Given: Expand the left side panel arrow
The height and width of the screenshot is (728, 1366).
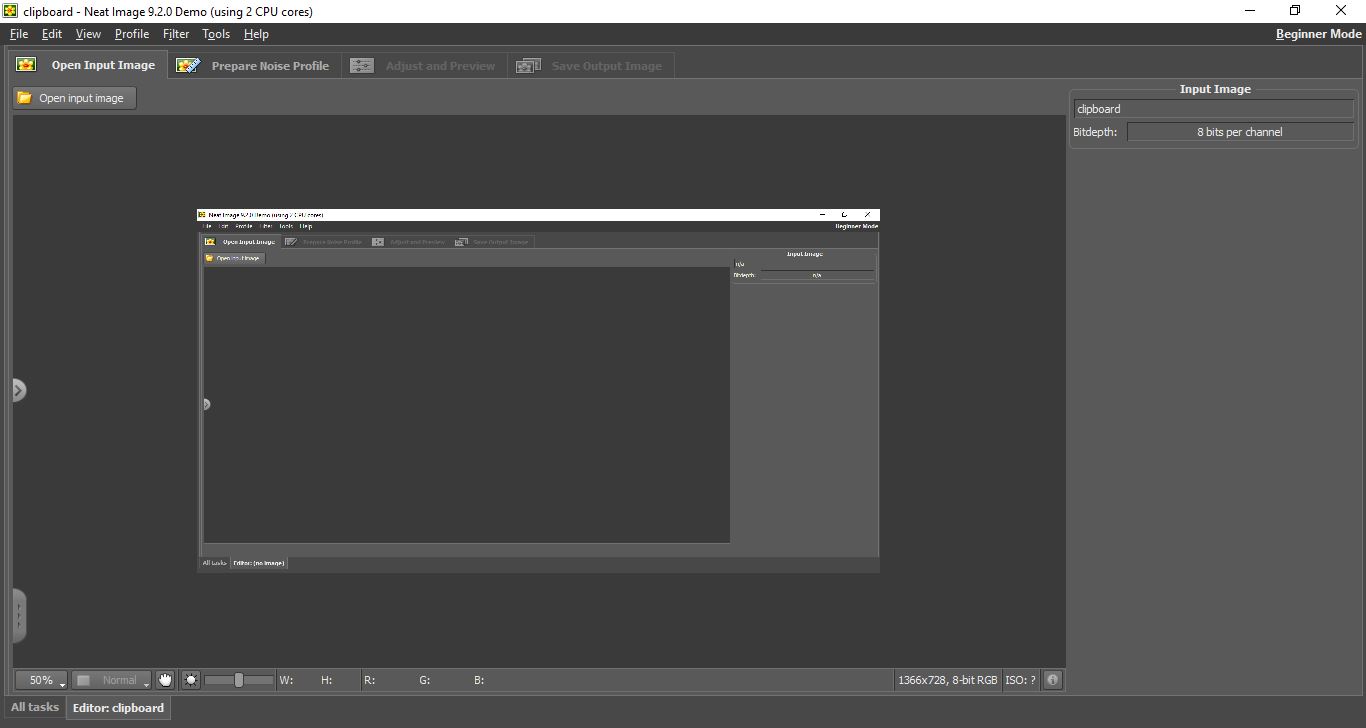Looking at the screenshot, I should click(x=19, y=390).
